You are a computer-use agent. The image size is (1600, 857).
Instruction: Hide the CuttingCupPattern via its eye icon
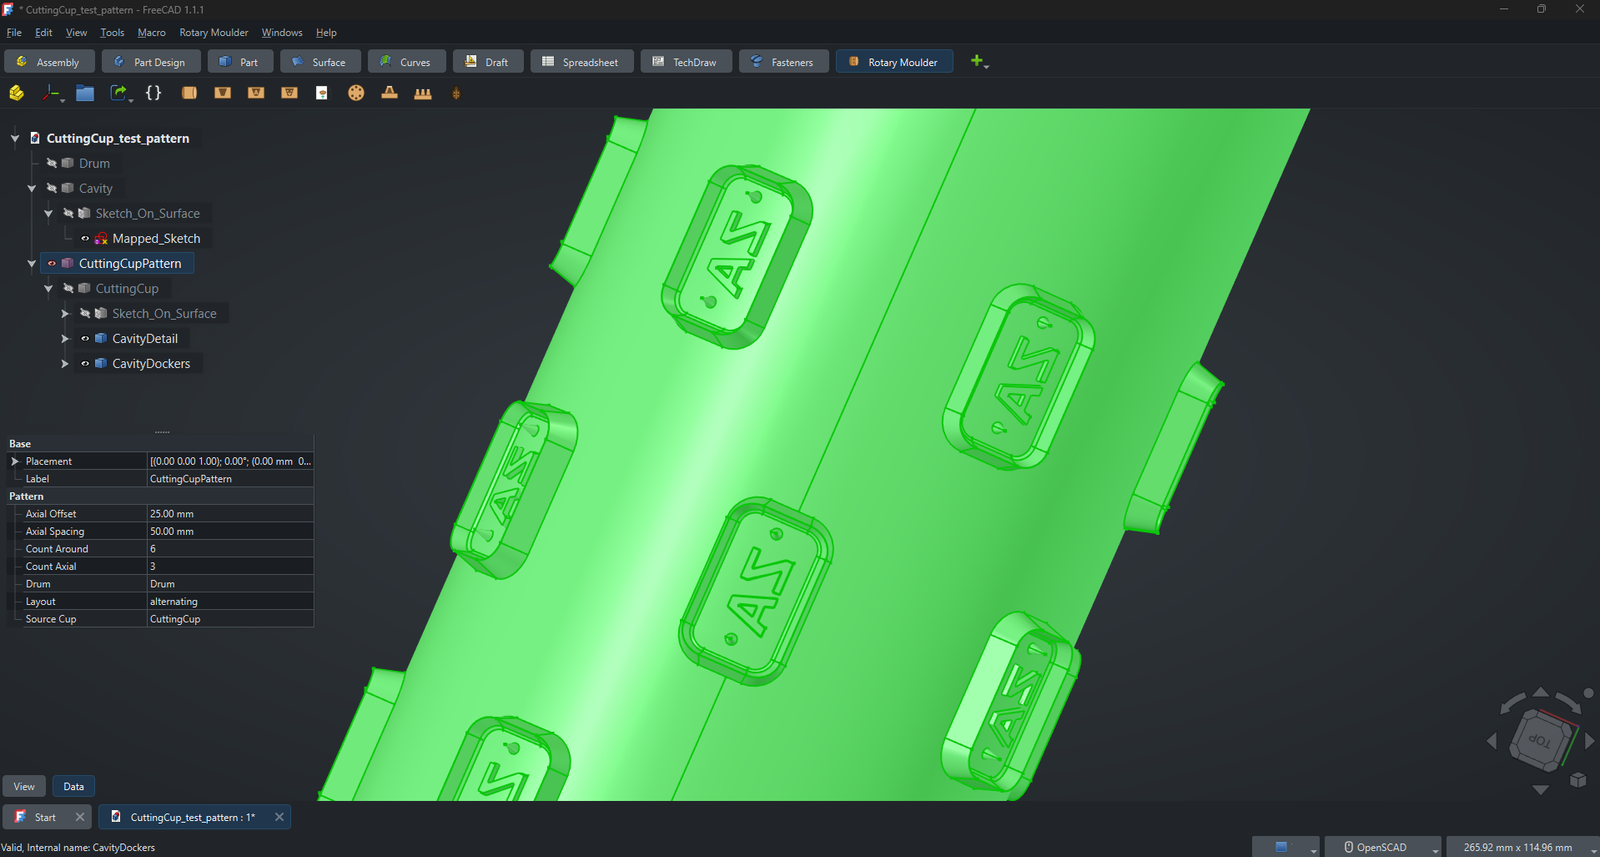pyautogui.click(x=52, y=263)
